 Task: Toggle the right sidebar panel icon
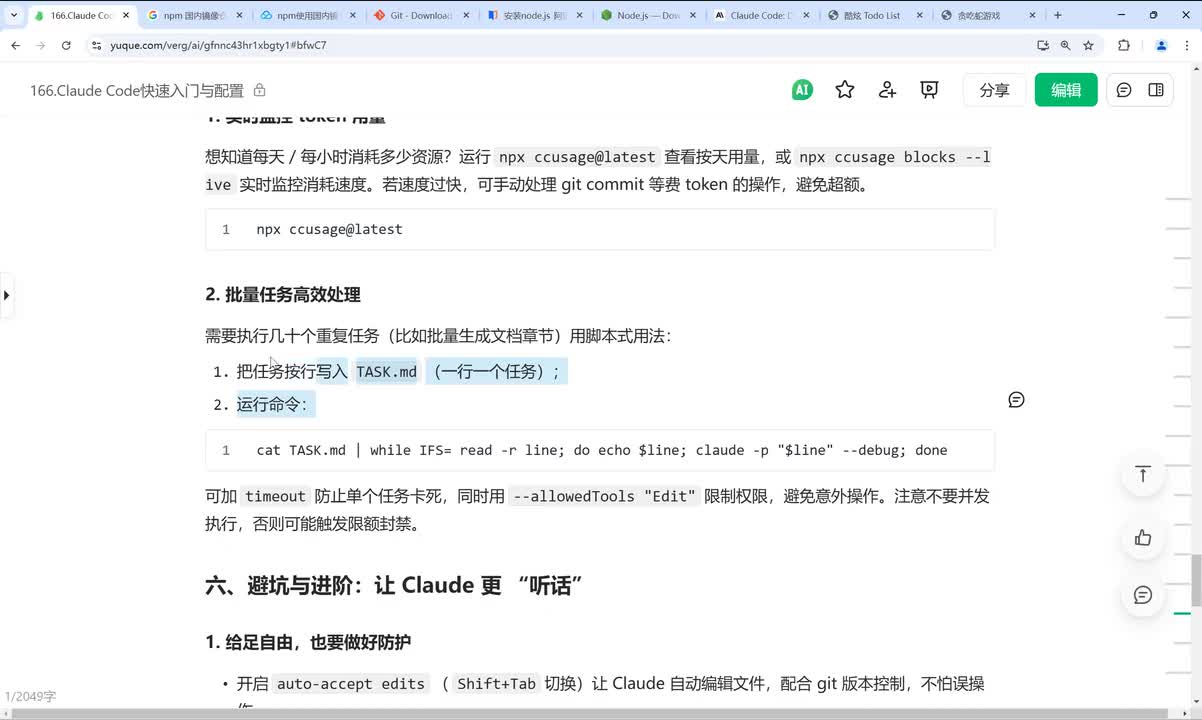pyautogui.click(x=1156, y=90)
